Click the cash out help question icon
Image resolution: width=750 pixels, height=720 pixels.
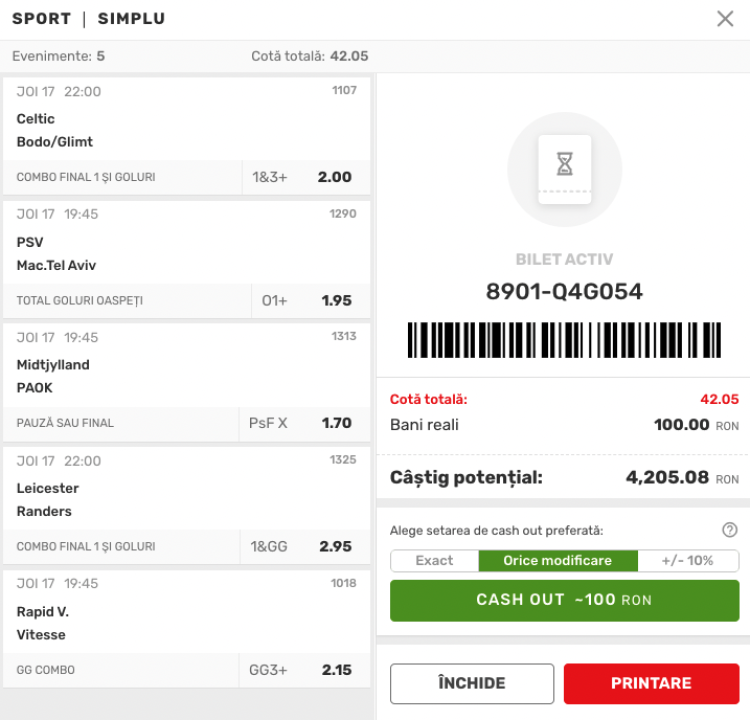pyautogui.click(x=729, y=530)
